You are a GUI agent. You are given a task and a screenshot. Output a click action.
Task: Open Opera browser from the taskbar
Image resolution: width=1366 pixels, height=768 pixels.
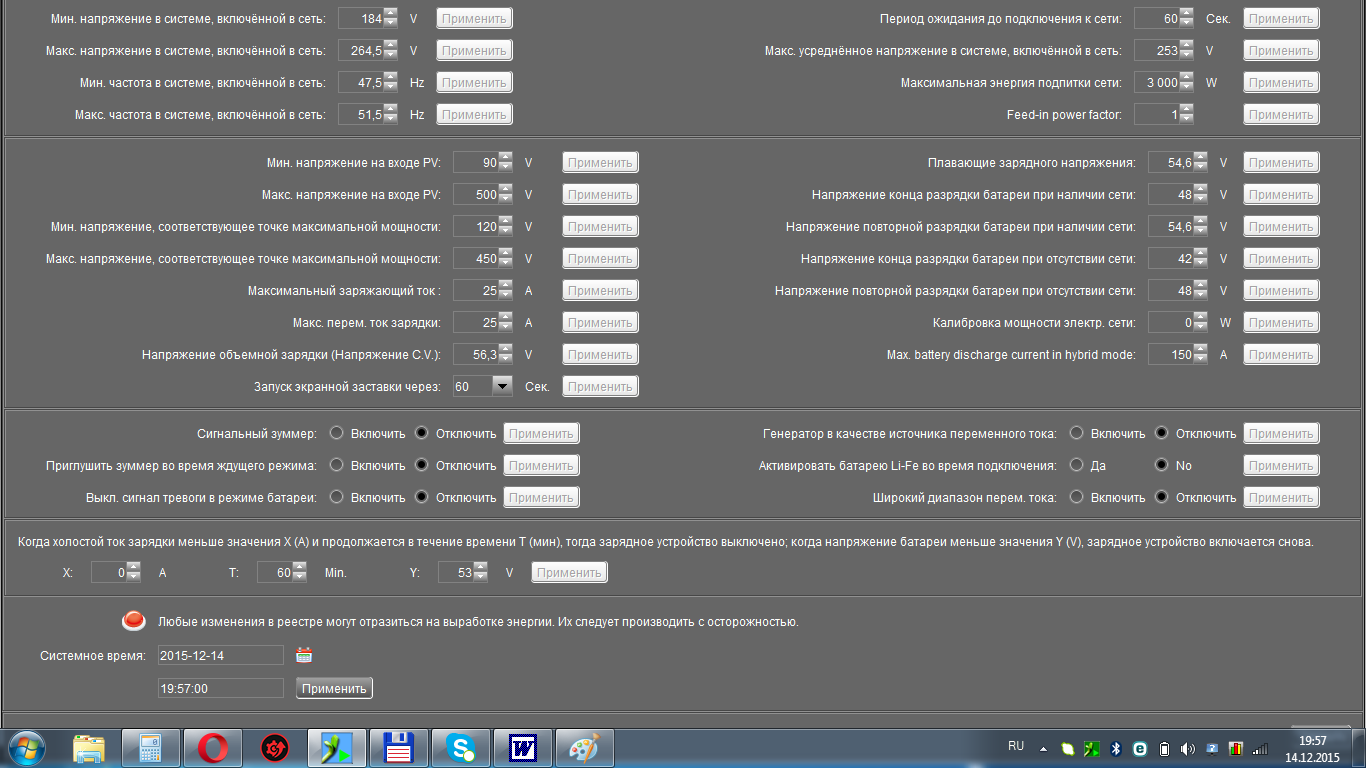click(212, 748)
